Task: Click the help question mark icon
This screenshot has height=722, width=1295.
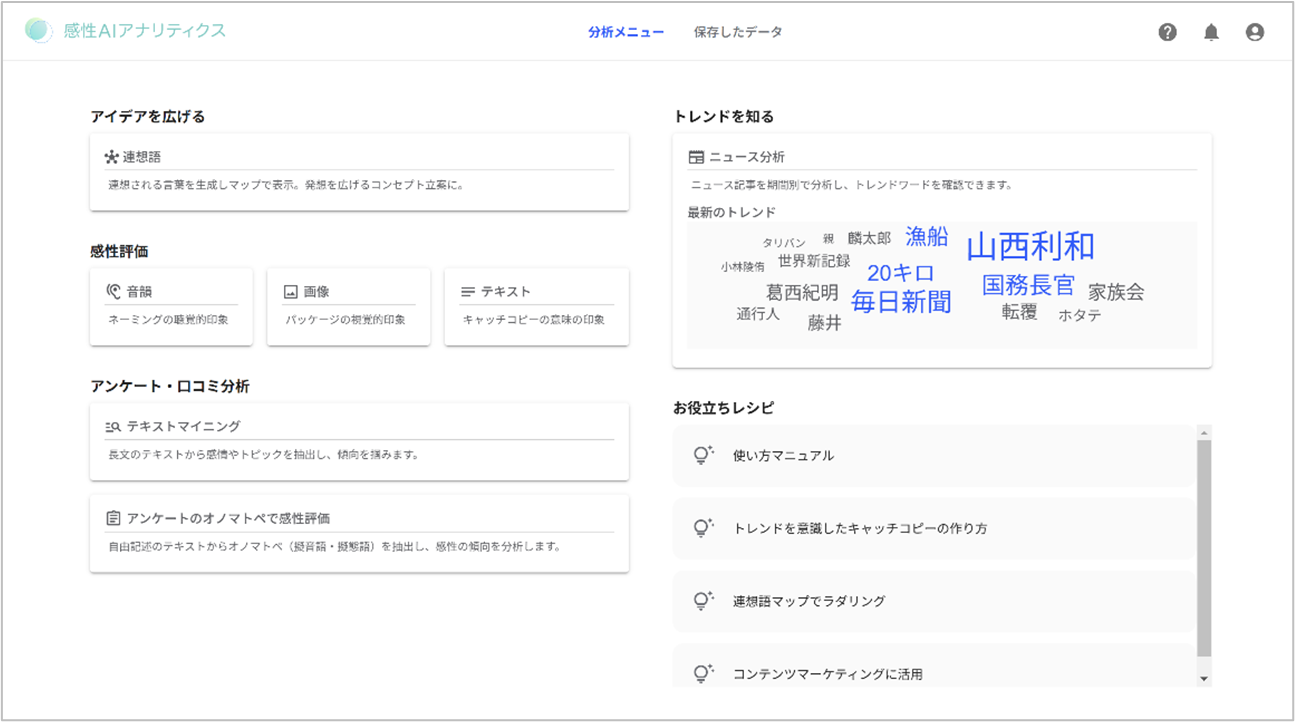Action: click(1167, 32)
